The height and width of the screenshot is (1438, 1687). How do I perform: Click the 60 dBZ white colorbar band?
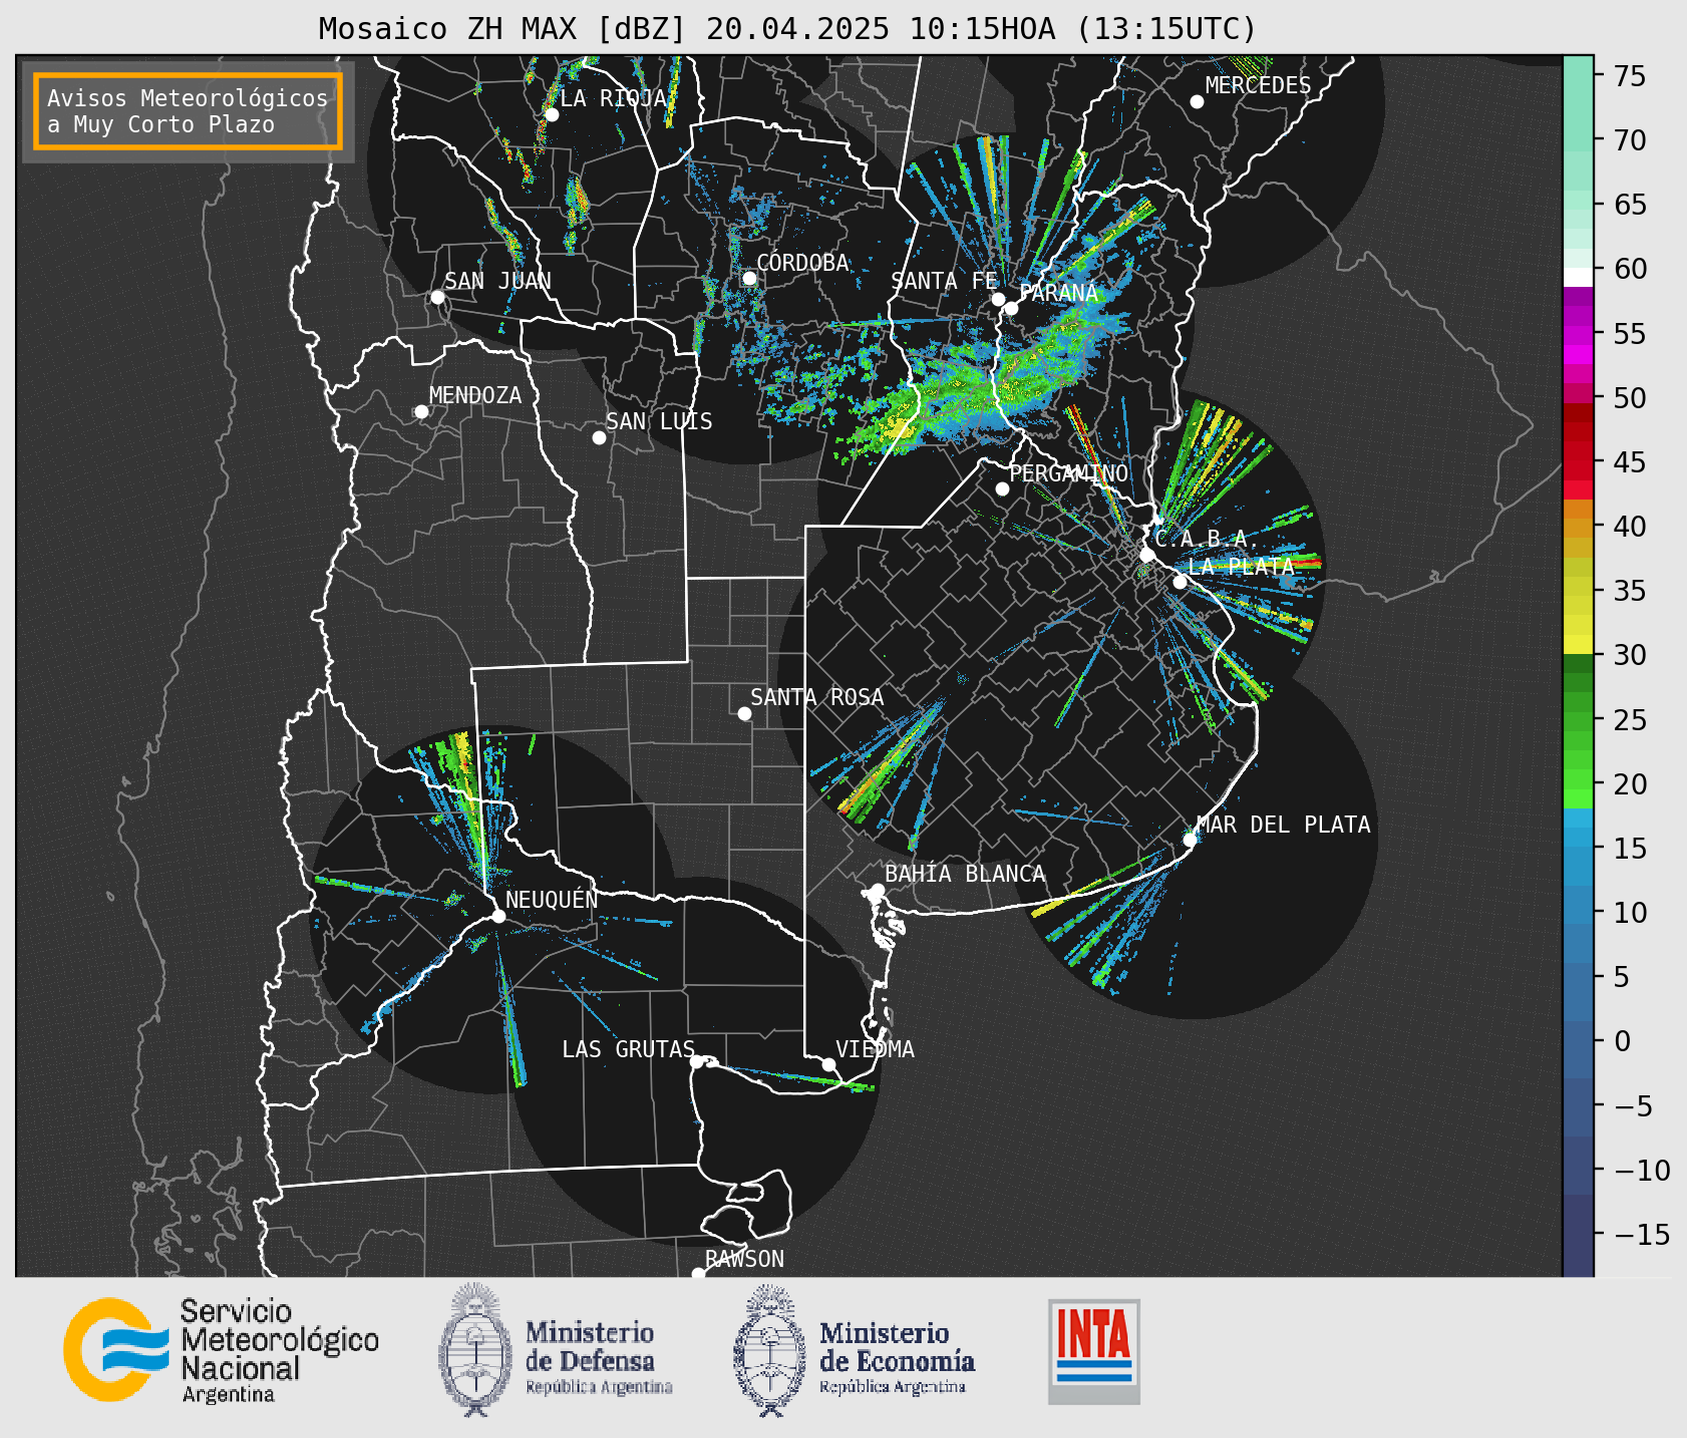click(x=1578, y=277)
